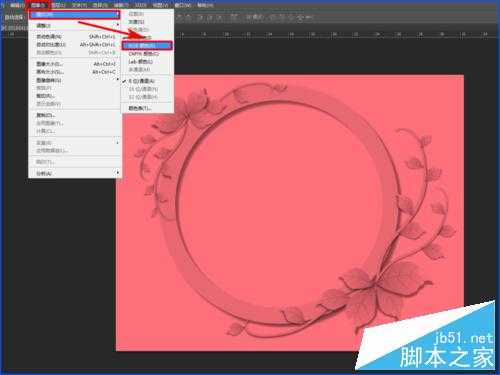Select 灰度 mode in submenu
500x375 pixels.
tap(147, 22)
